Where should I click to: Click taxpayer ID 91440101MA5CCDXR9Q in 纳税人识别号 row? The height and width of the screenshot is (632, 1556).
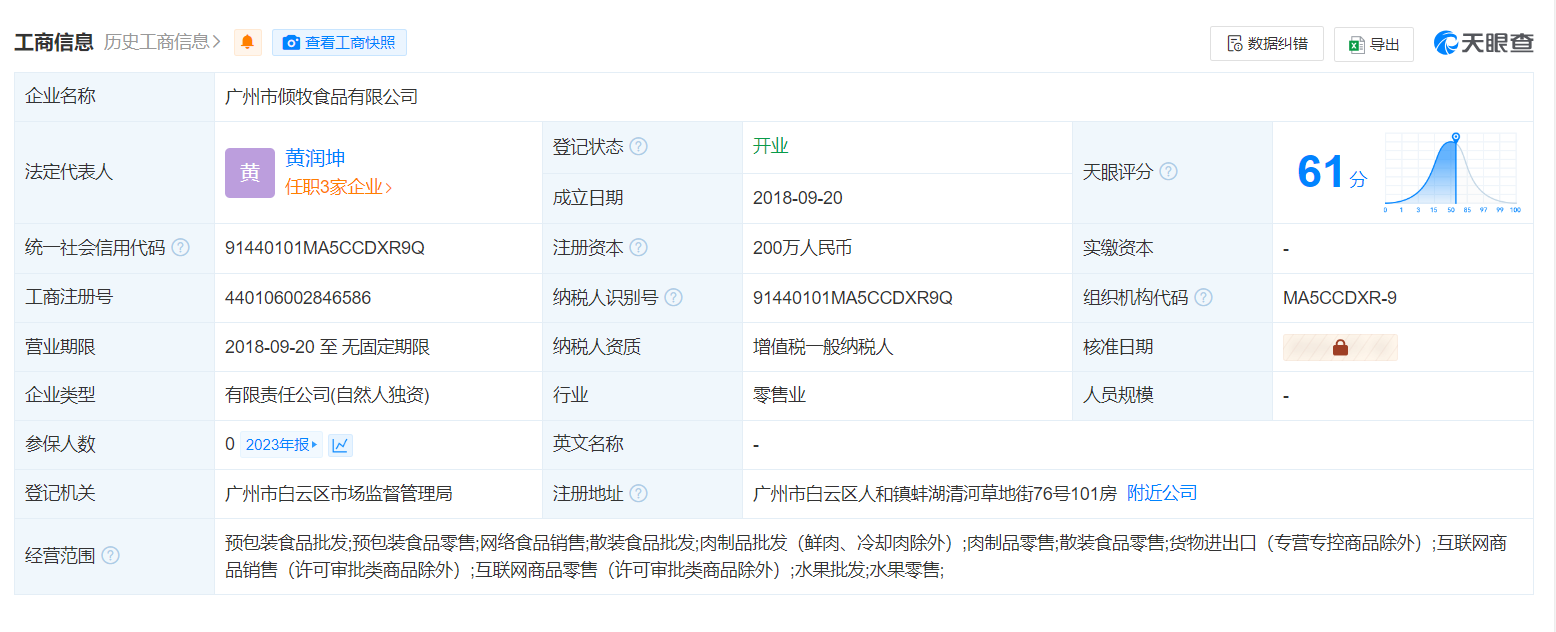[x=853, y=297]
